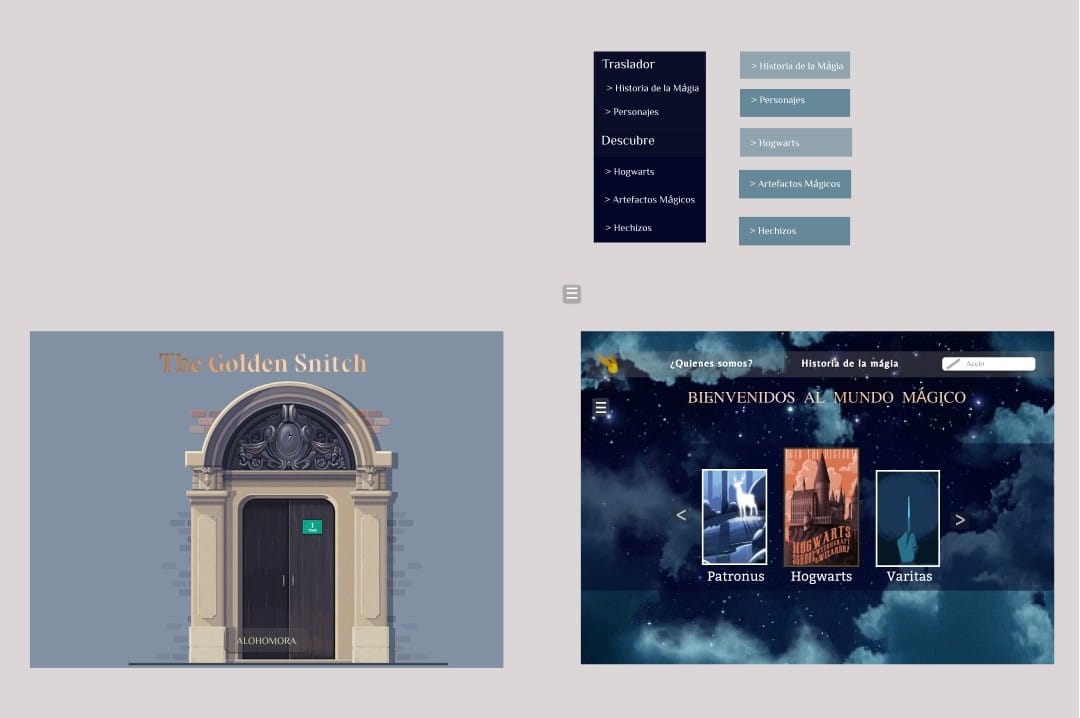Click the Traslador heading in dark menu
Screen dimensions: 1080x718
(628, 64)
